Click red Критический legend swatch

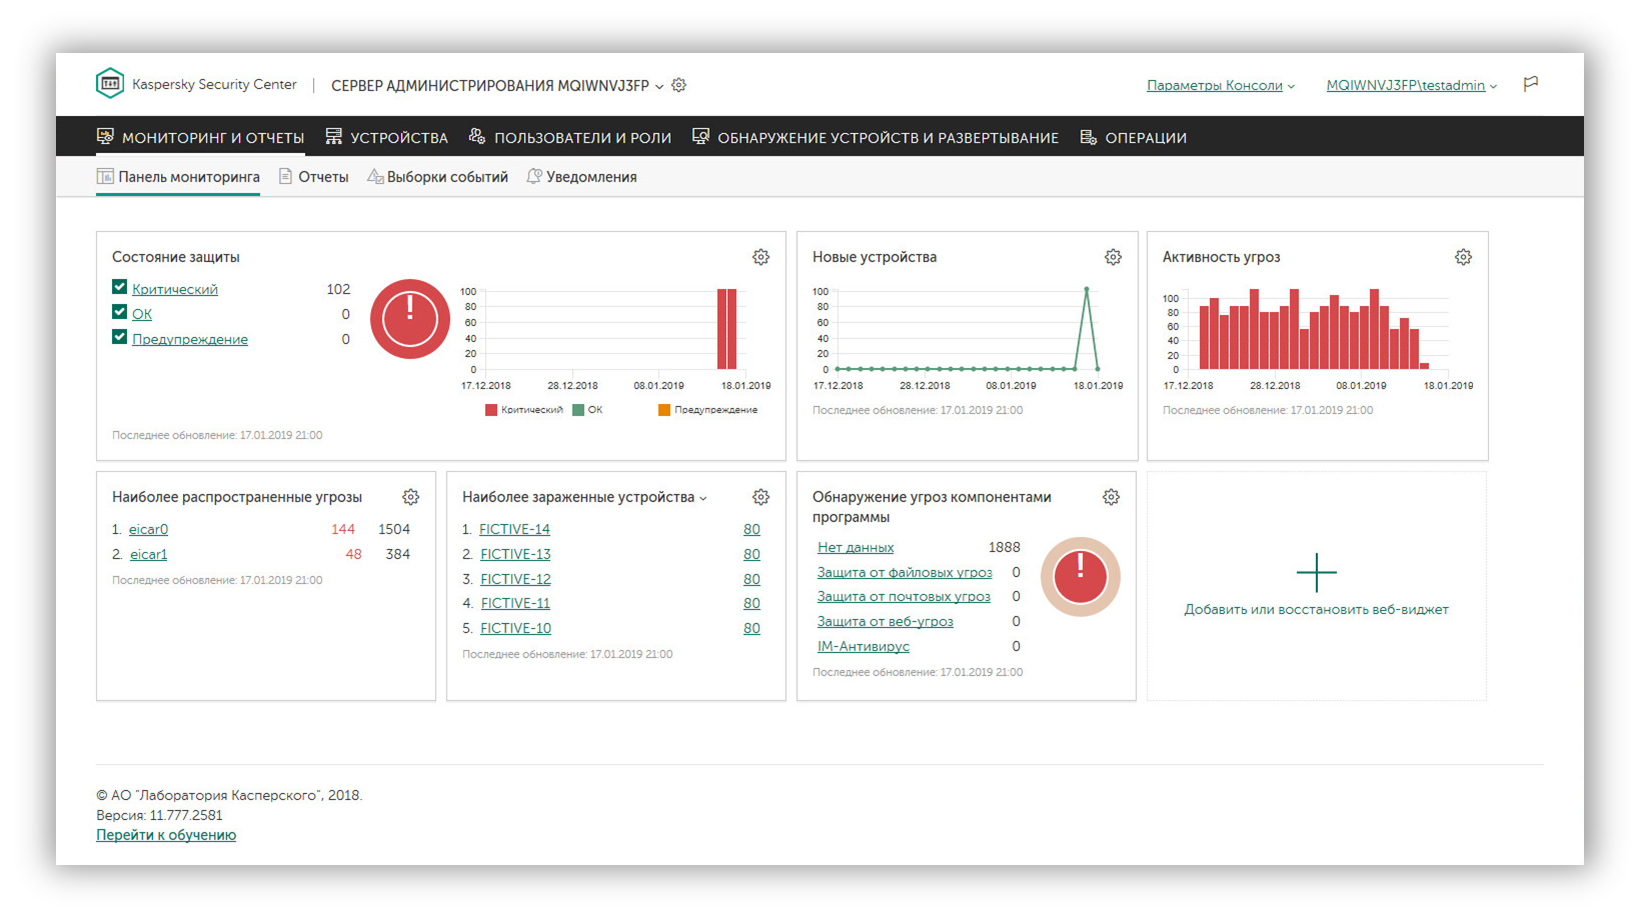tap(491, 410)
